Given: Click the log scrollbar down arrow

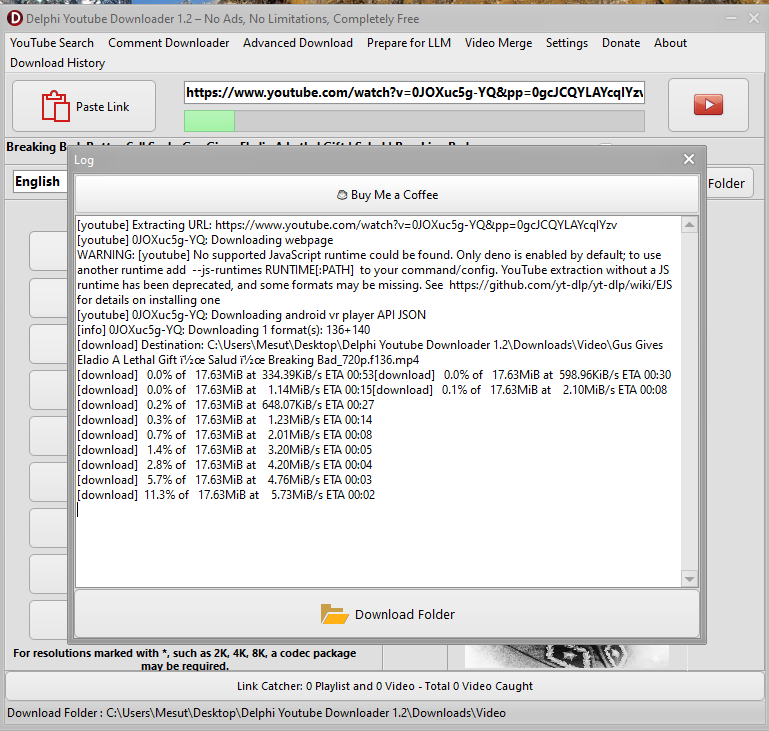Looking at the screenshot, I should tap(689, 579).
